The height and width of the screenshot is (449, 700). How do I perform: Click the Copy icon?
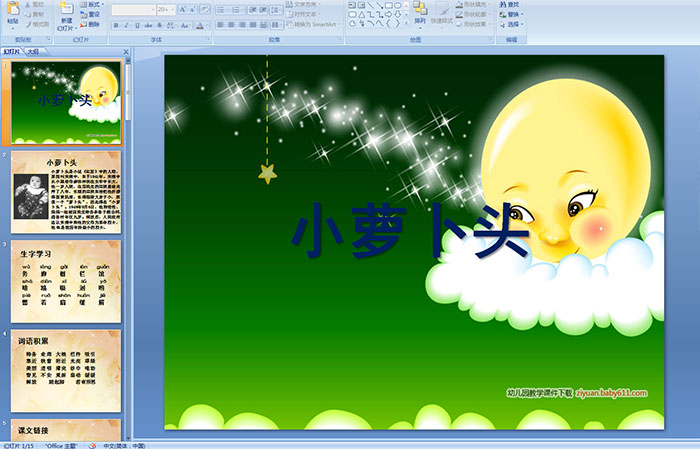coord(28,15)
